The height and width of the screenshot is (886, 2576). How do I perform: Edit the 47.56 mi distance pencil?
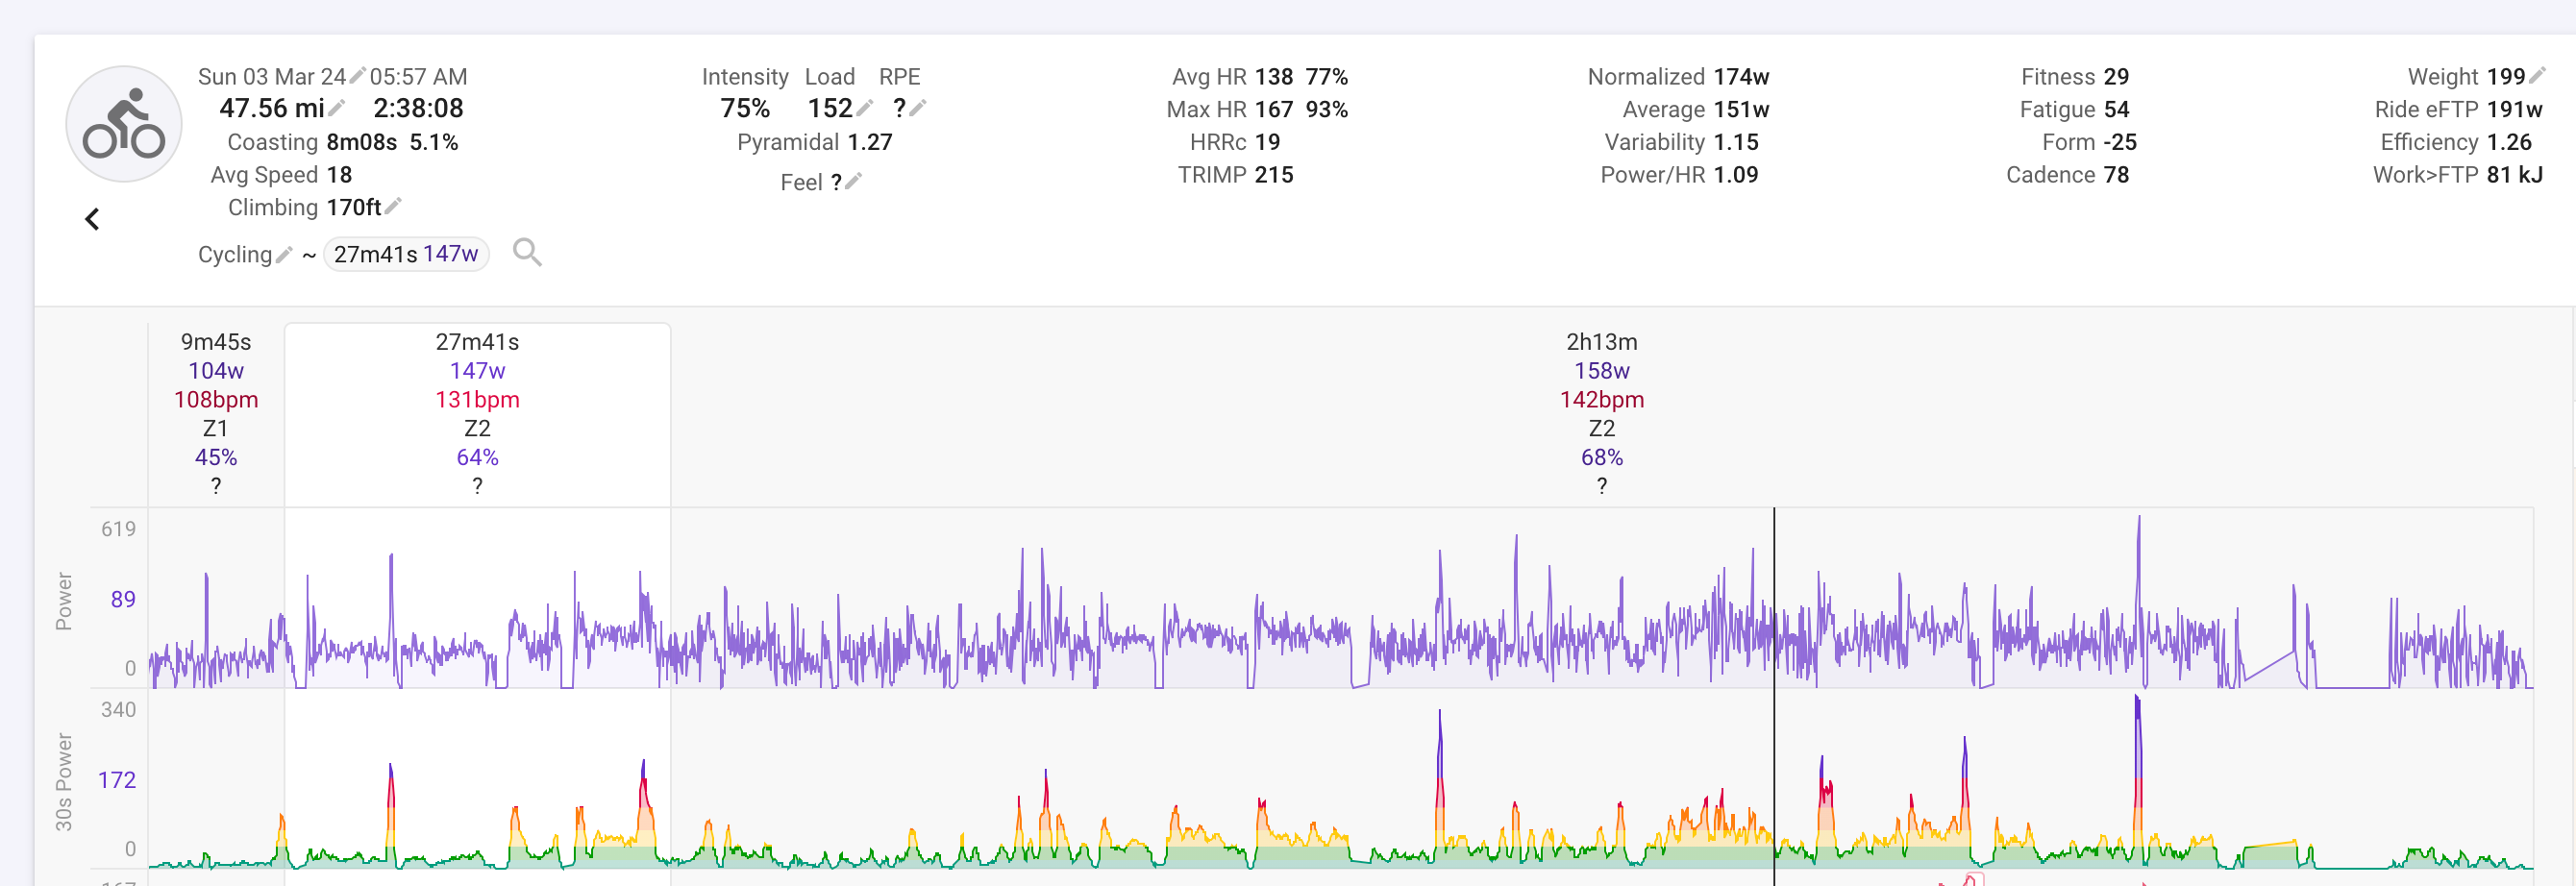[x=338, y=107]
